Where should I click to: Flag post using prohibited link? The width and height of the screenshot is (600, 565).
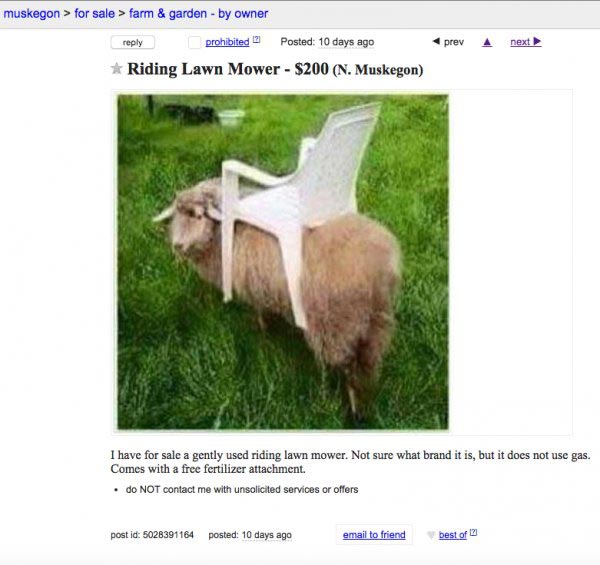click(227, 42)
